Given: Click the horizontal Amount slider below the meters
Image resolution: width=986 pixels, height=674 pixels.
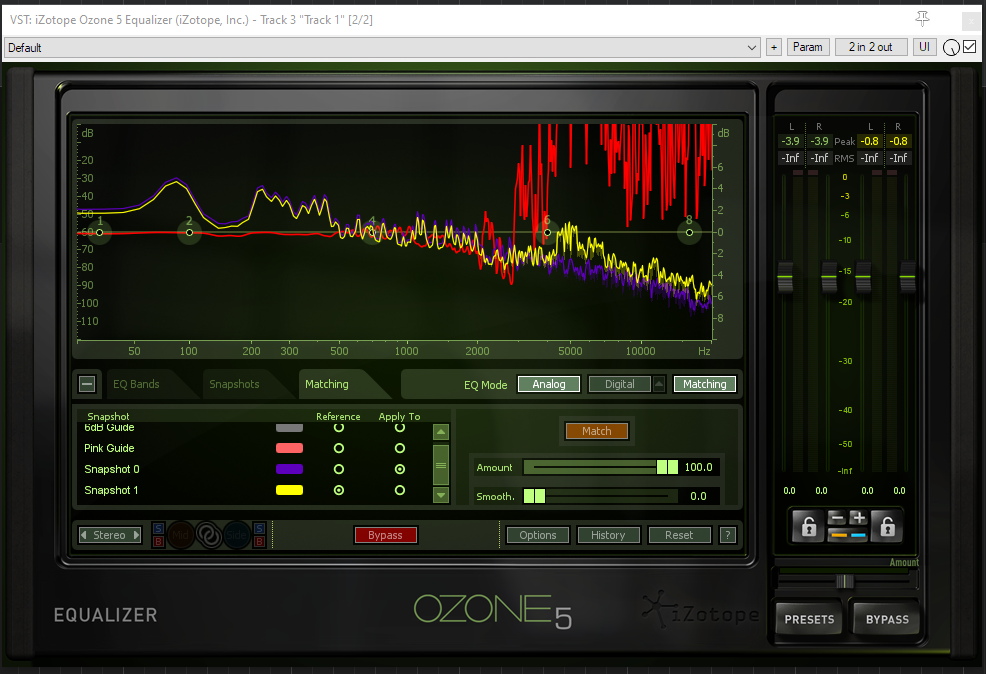Looking at the screenshot, I should [846, 581].
